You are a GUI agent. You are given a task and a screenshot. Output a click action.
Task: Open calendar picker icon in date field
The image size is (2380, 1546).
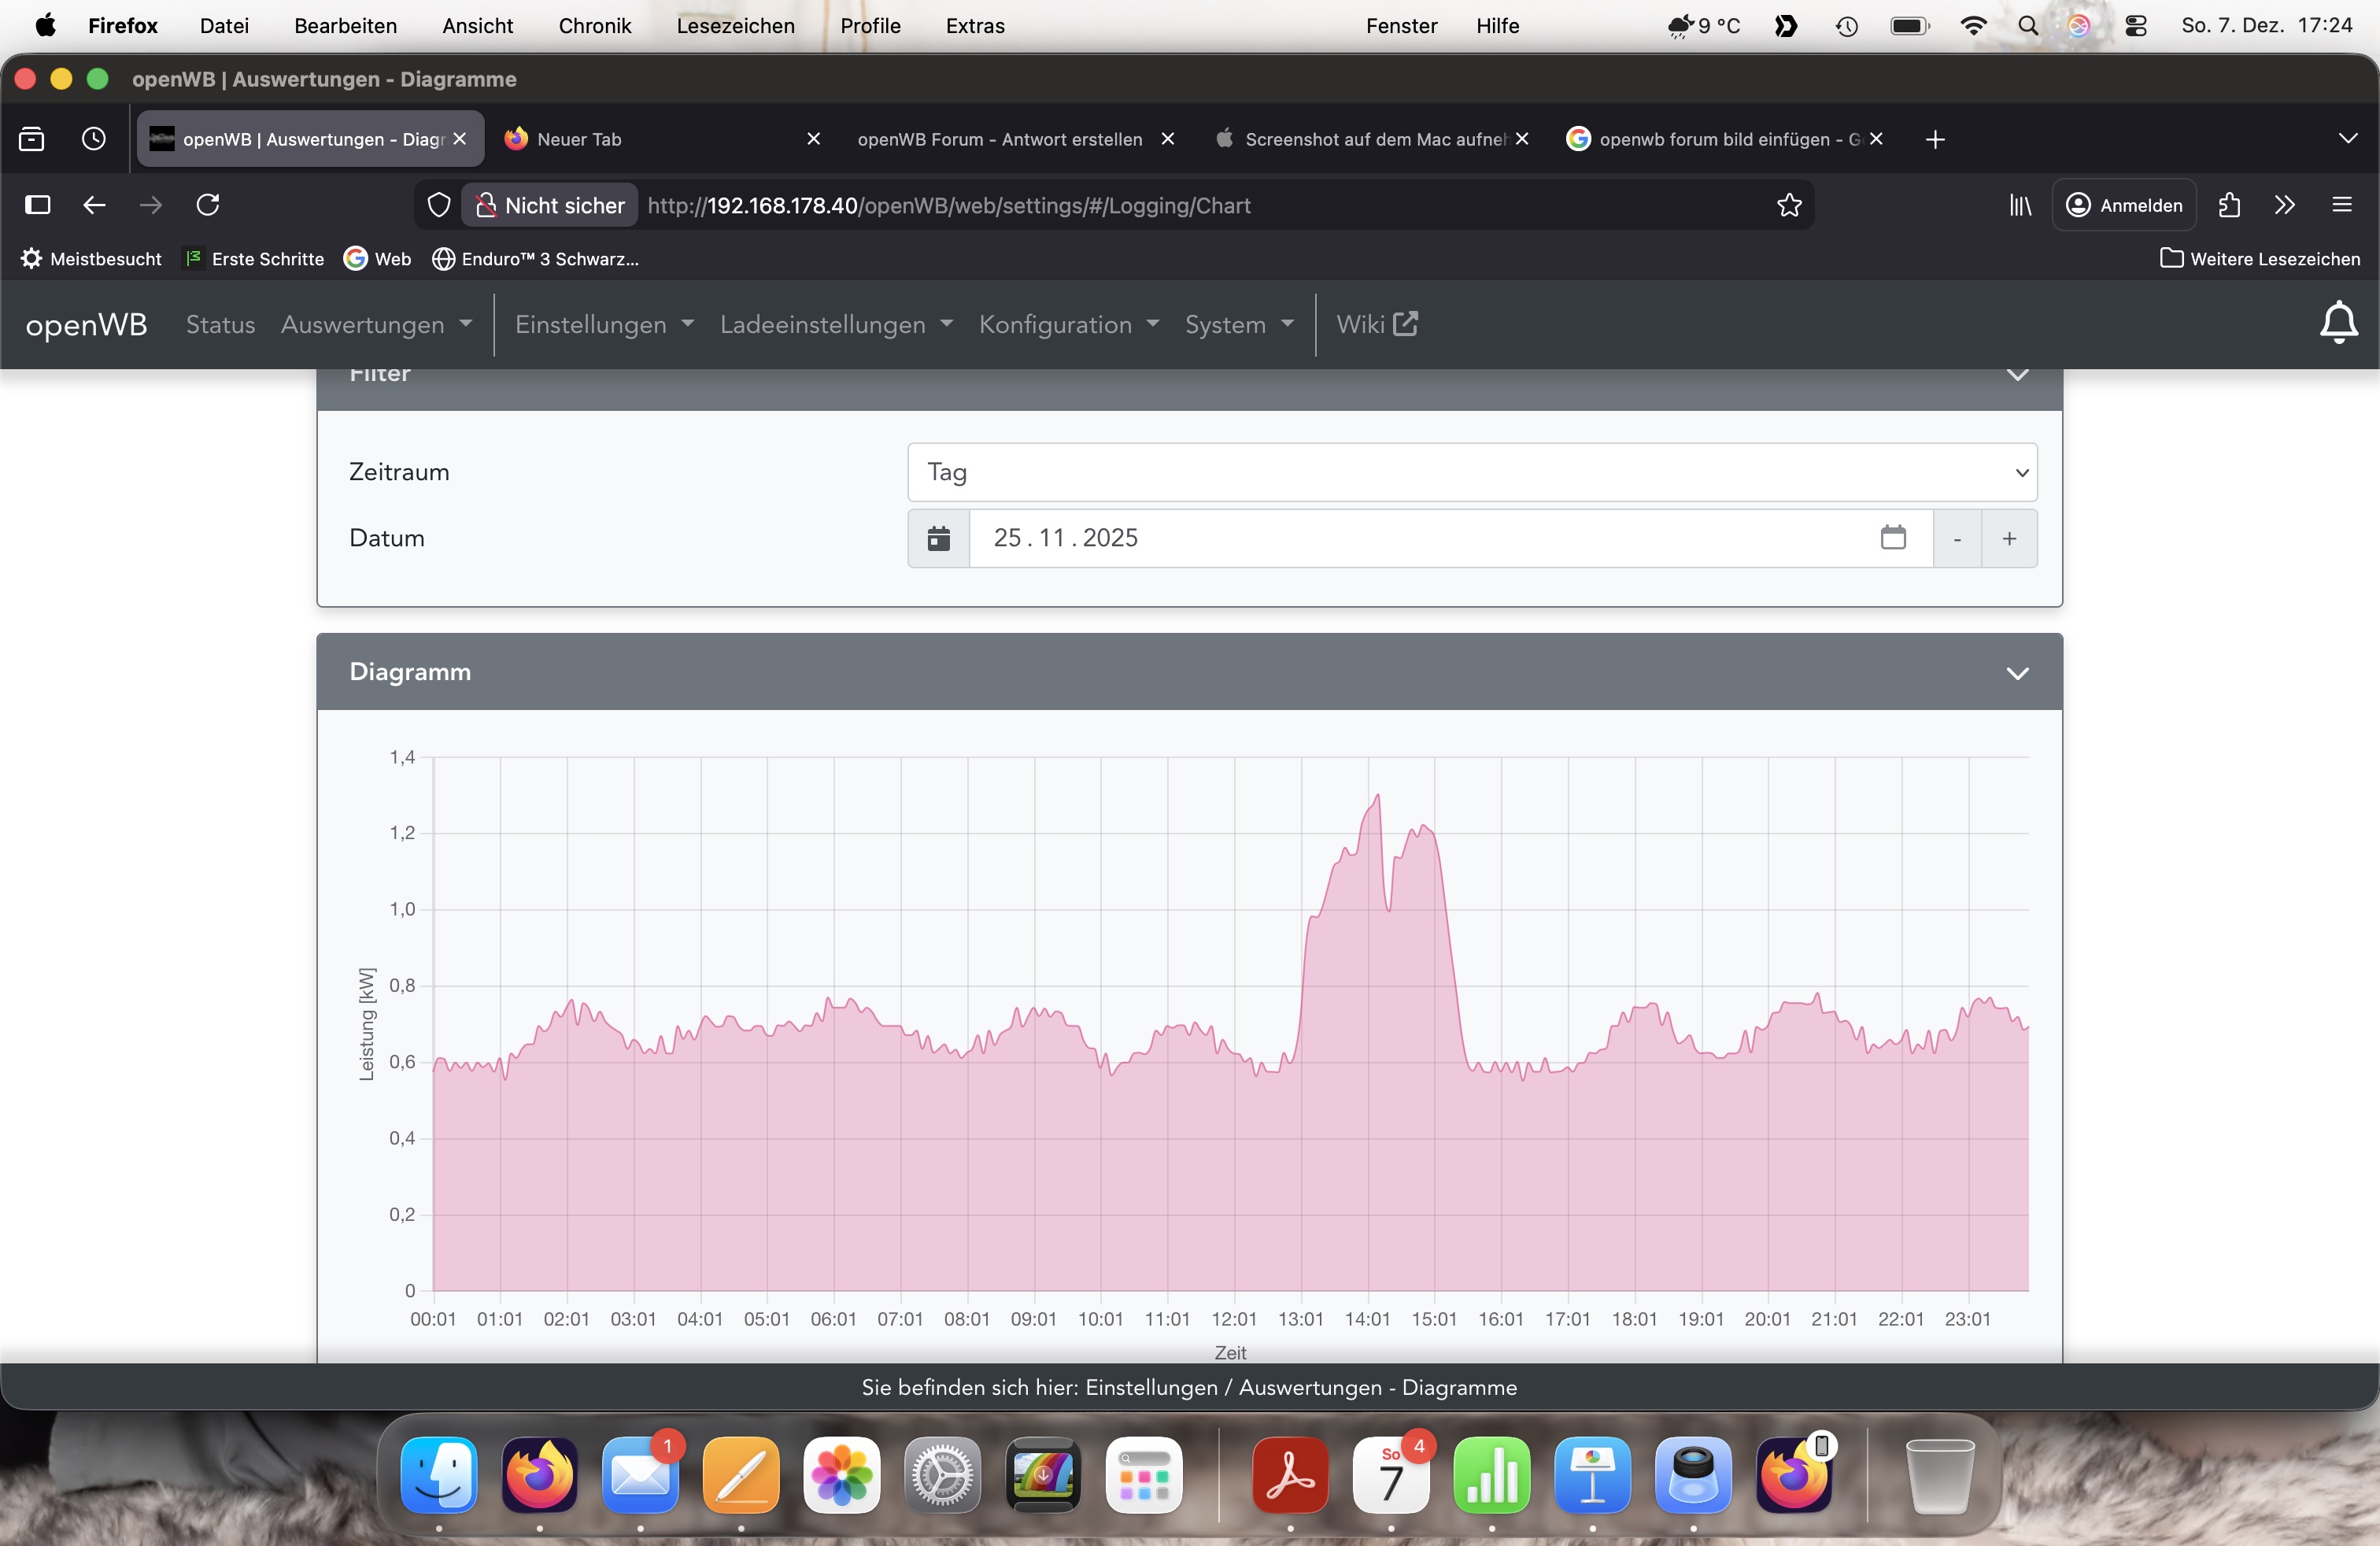point(1892,538)
